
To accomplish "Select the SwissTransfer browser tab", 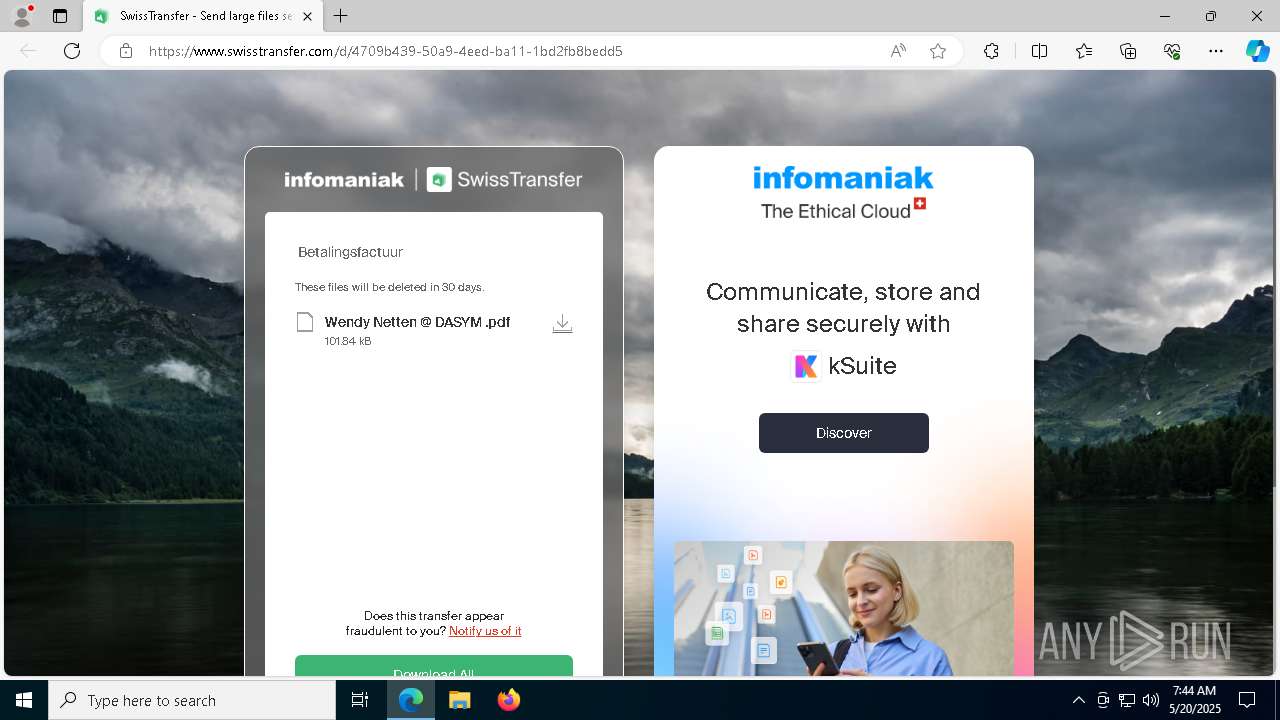I will 203,16.
